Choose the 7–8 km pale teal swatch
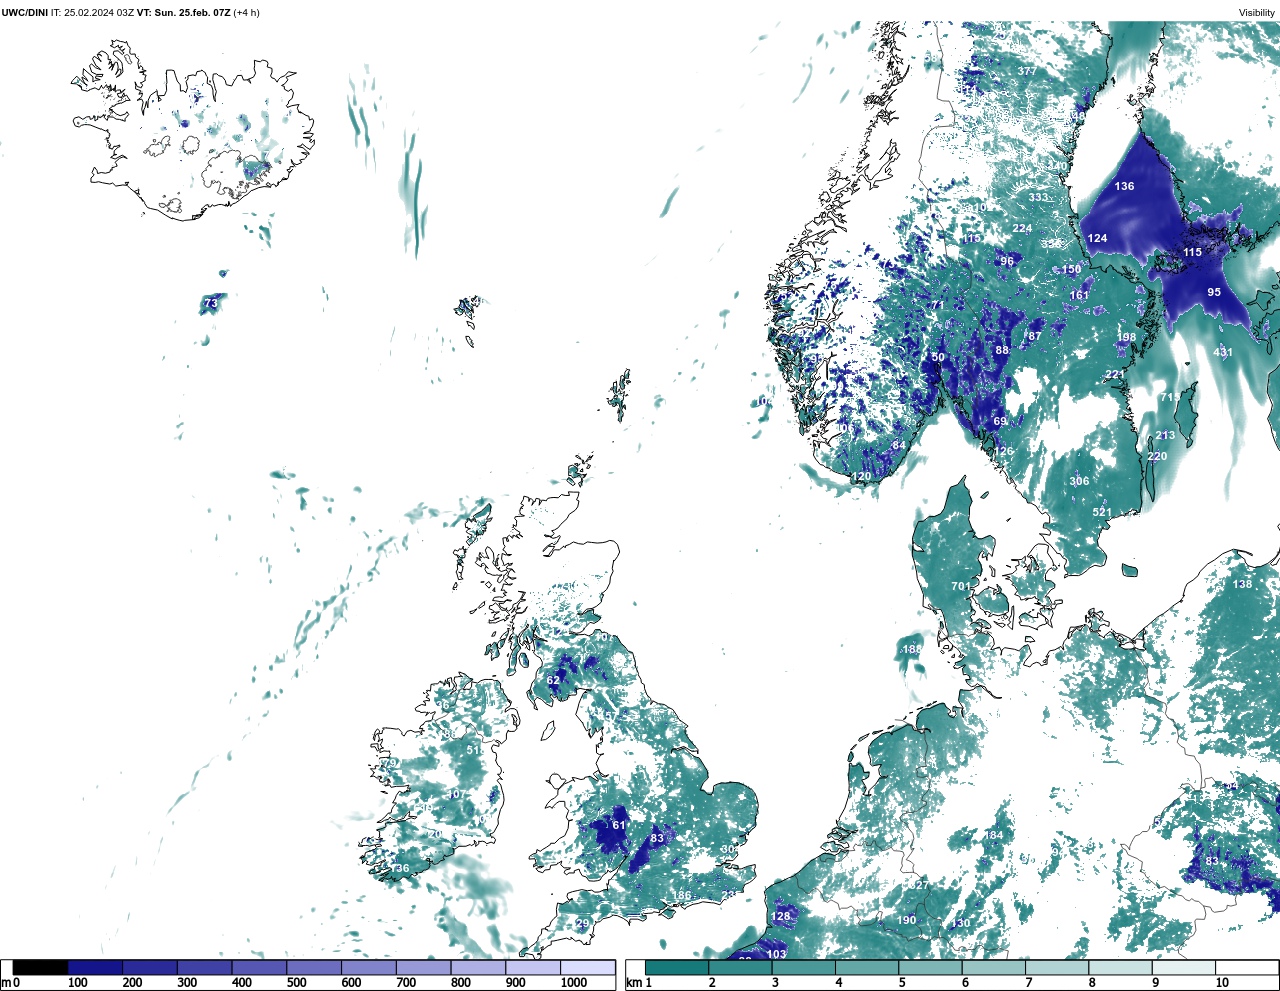 pos(1057,968)
